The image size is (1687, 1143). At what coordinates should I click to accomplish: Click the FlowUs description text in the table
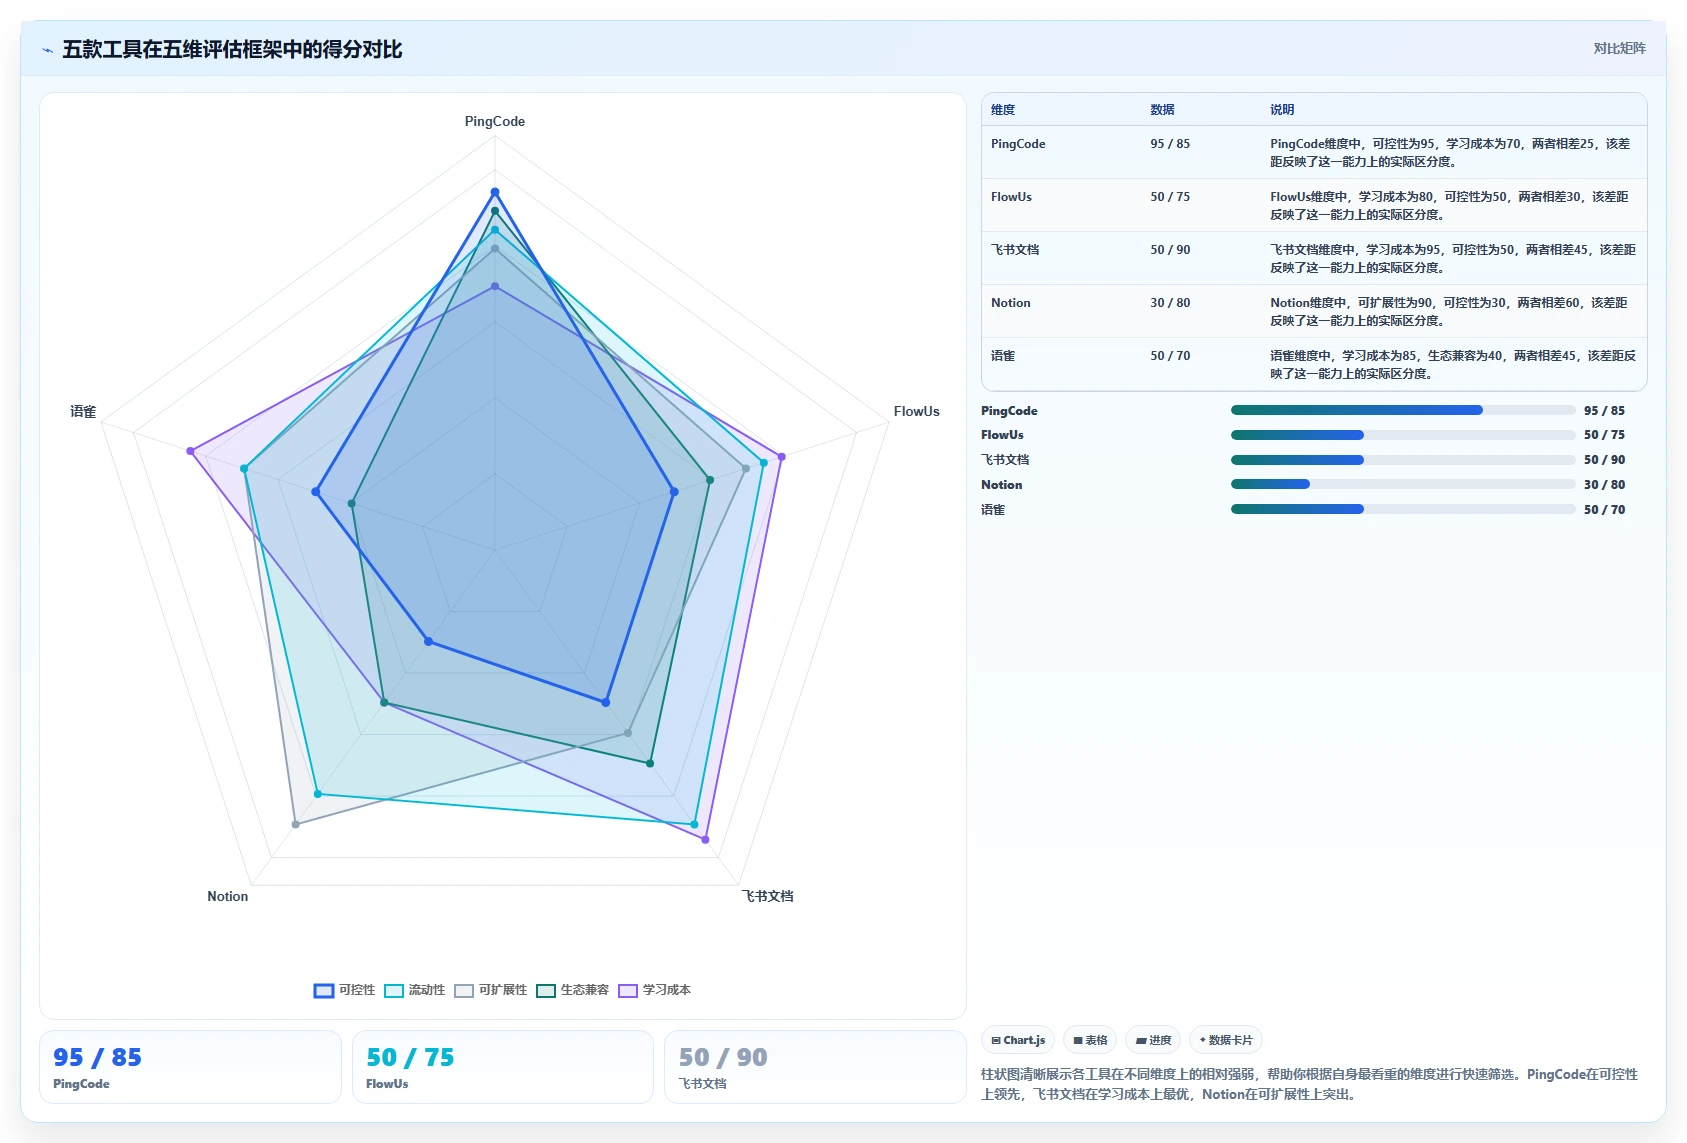(x=1449, y=206)
